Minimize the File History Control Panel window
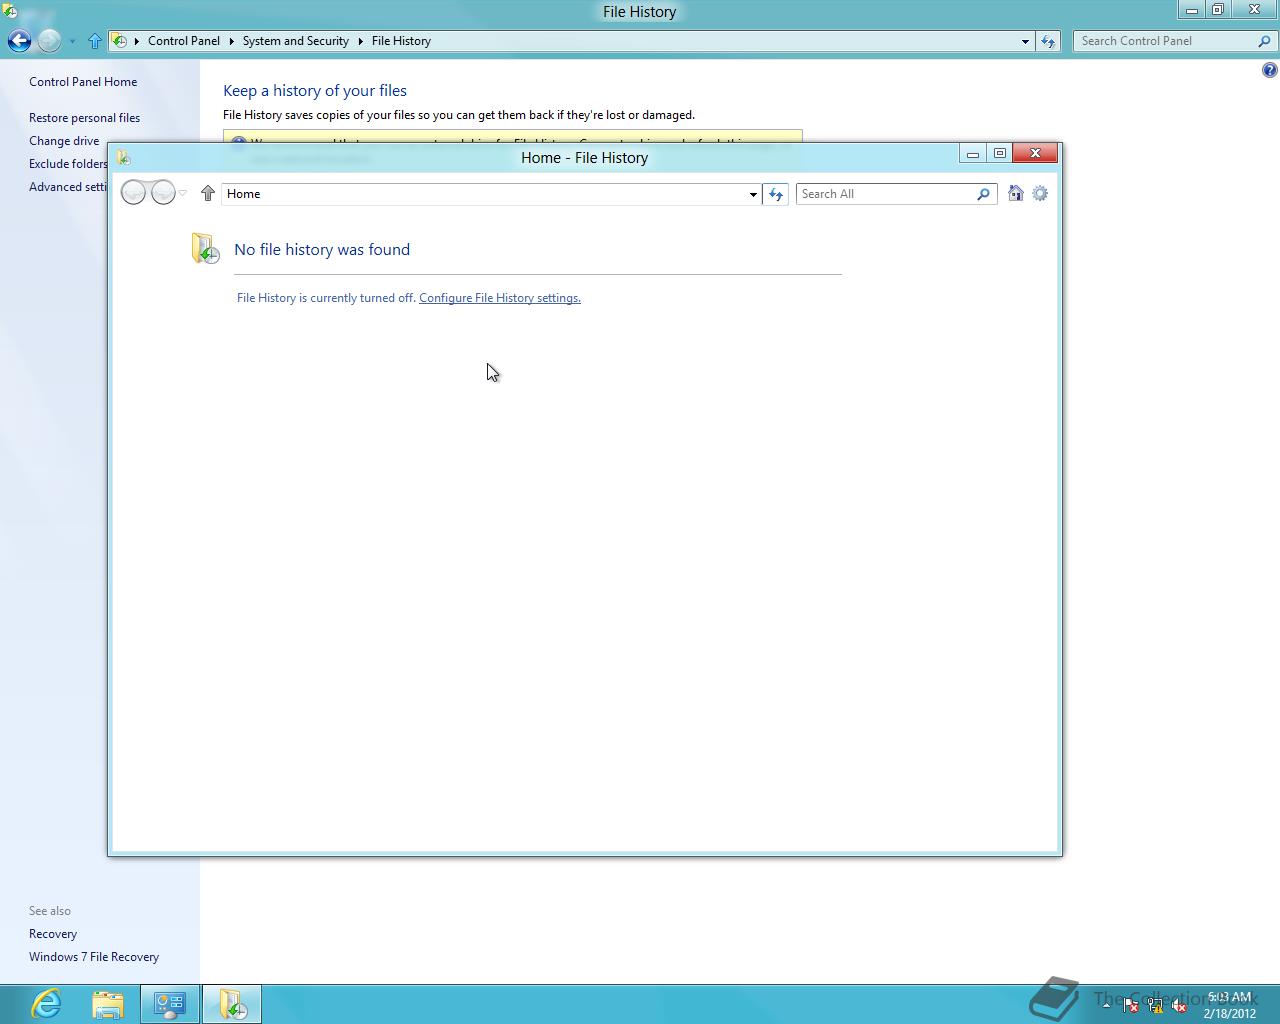 [1191, 10]
